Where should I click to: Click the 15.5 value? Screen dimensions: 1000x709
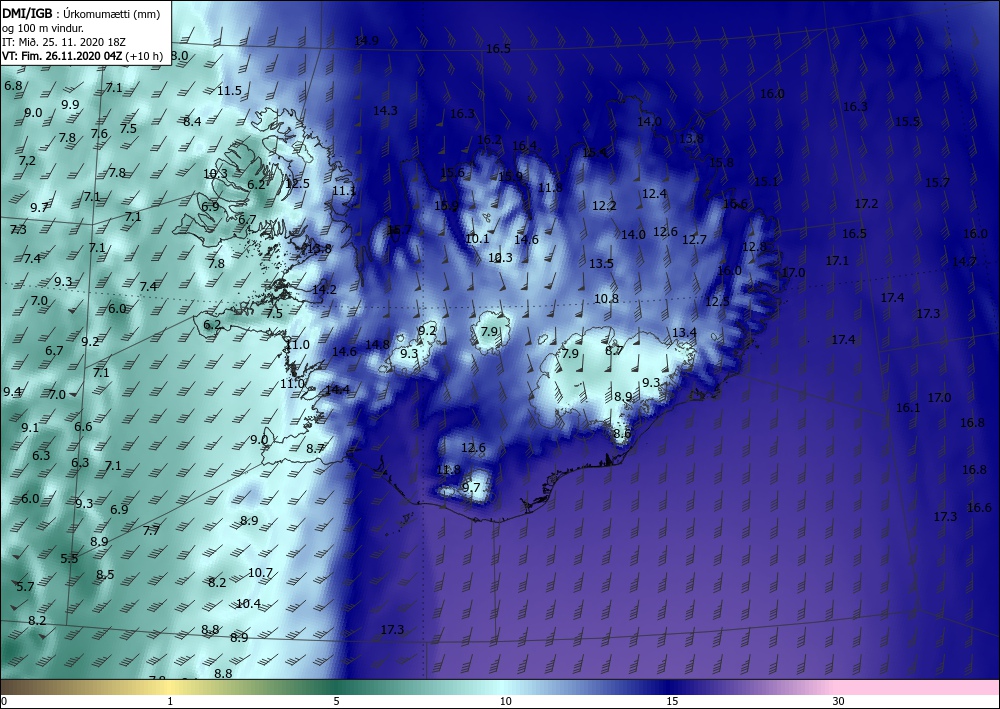pos(907,122)
